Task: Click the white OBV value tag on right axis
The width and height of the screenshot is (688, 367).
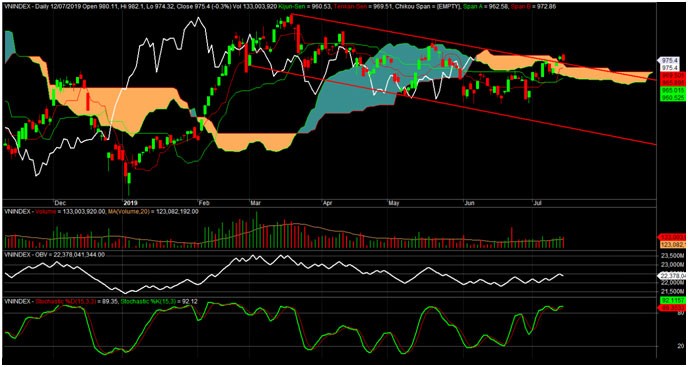Action: (x=670, y=276)
